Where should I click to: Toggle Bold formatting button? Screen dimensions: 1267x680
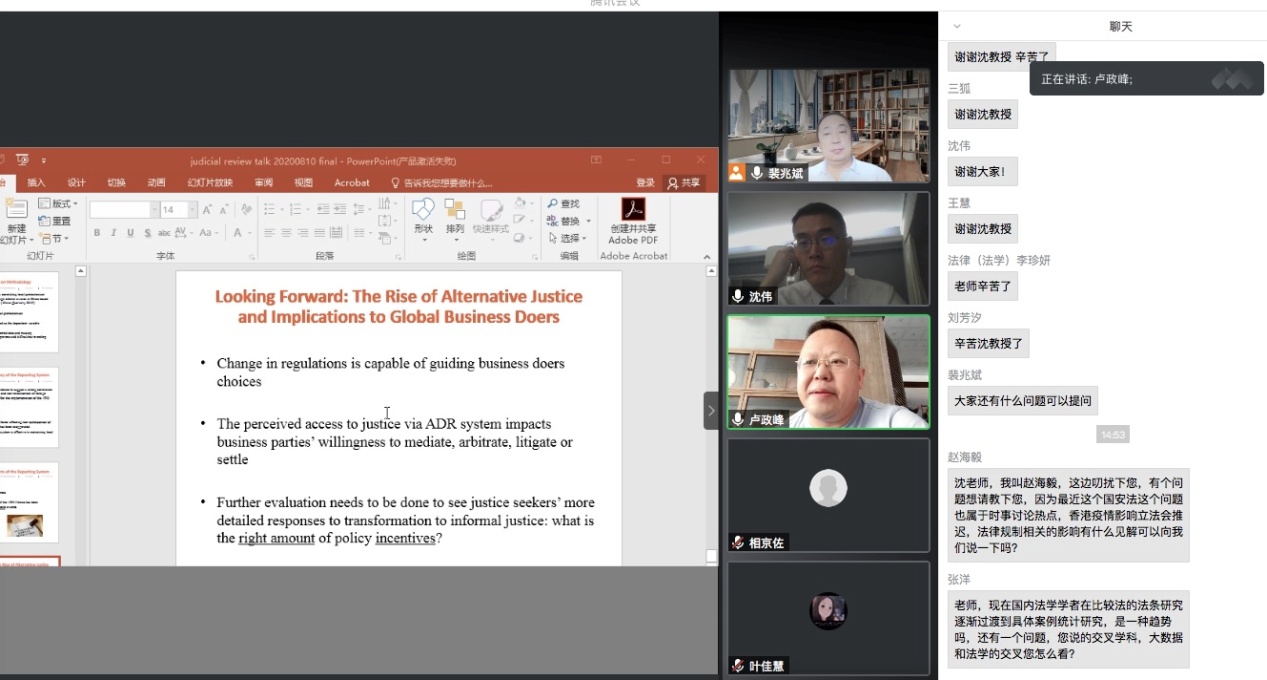(97, 233)
